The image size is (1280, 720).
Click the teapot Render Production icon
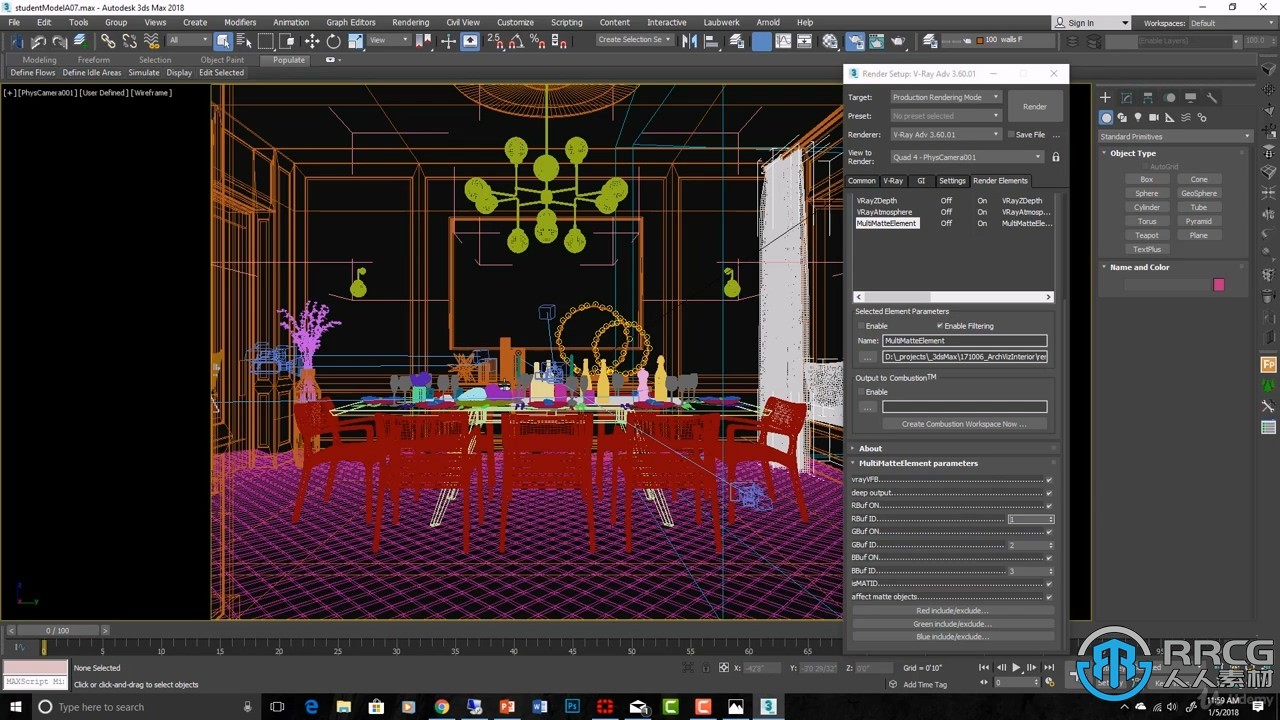[898, 41]
